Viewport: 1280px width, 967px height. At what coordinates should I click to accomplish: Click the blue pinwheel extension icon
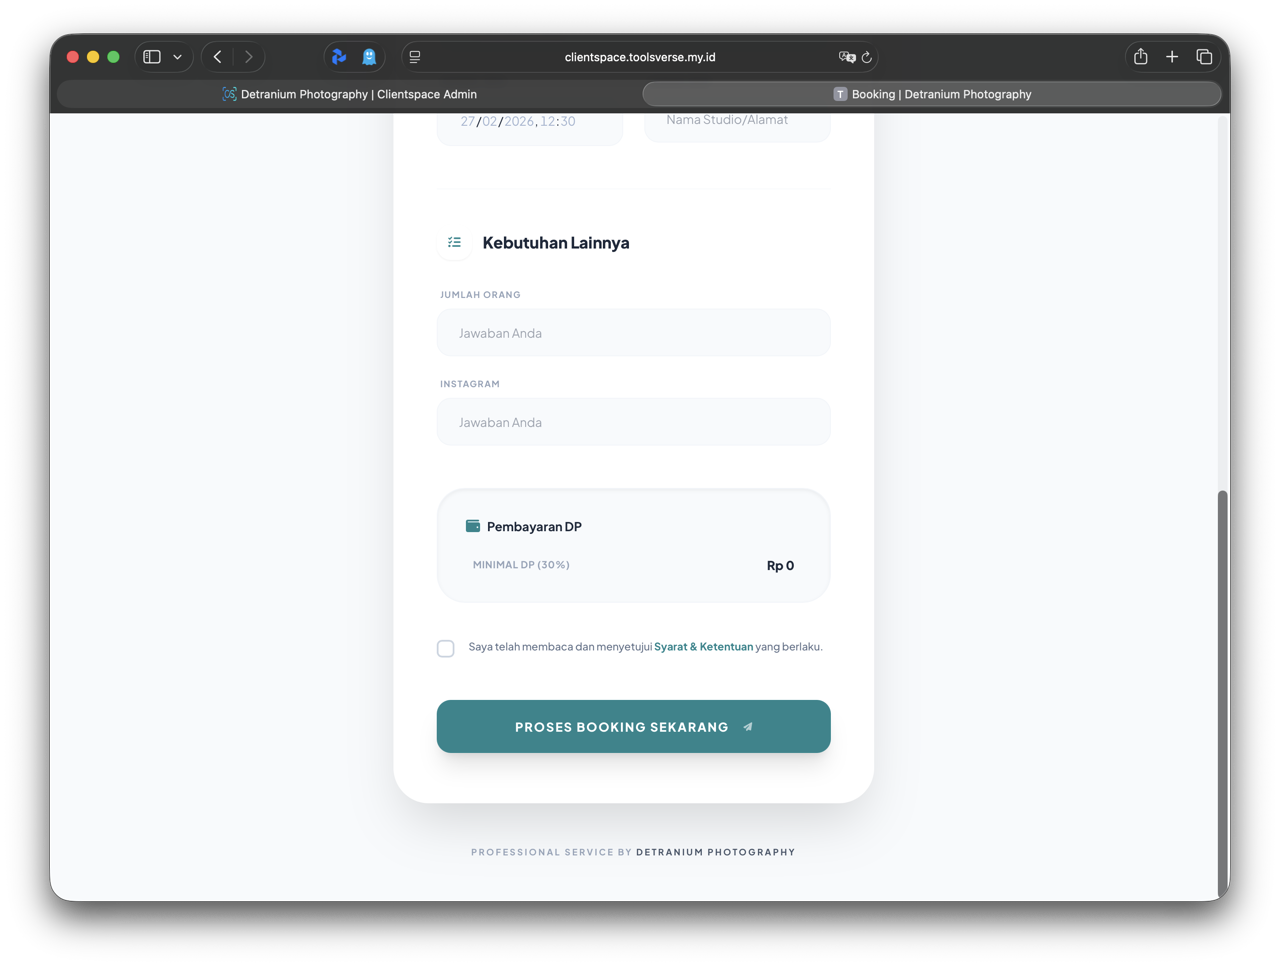tap(339, 57)
